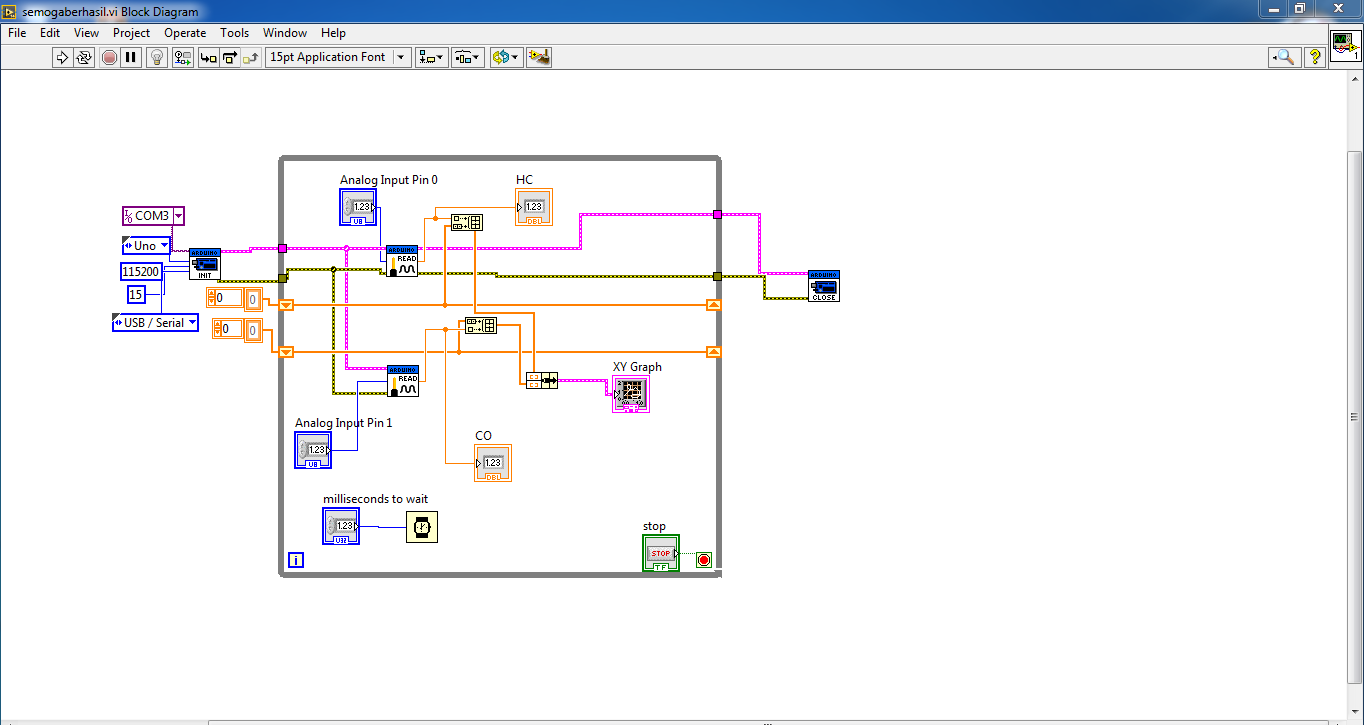Click pink resource tunnel on loop right border
The height and width of the screenshot is (725, 1364).
(717, 214)
